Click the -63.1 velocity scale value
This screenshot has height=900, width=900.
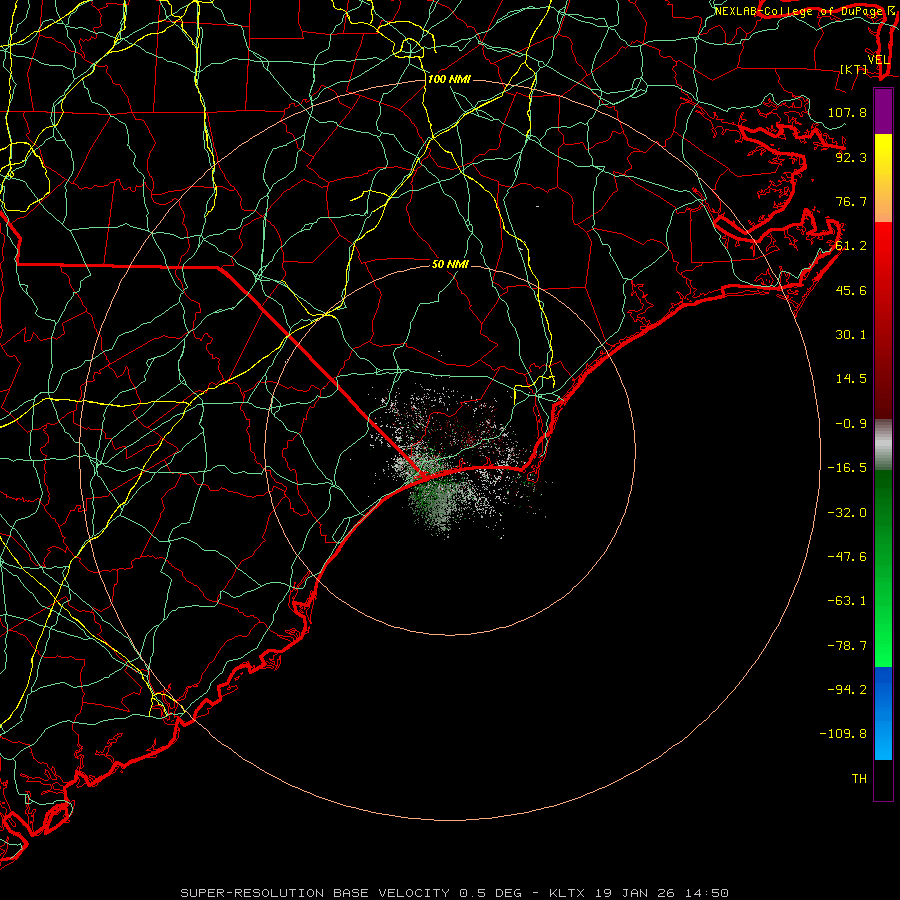pos(847,601)
